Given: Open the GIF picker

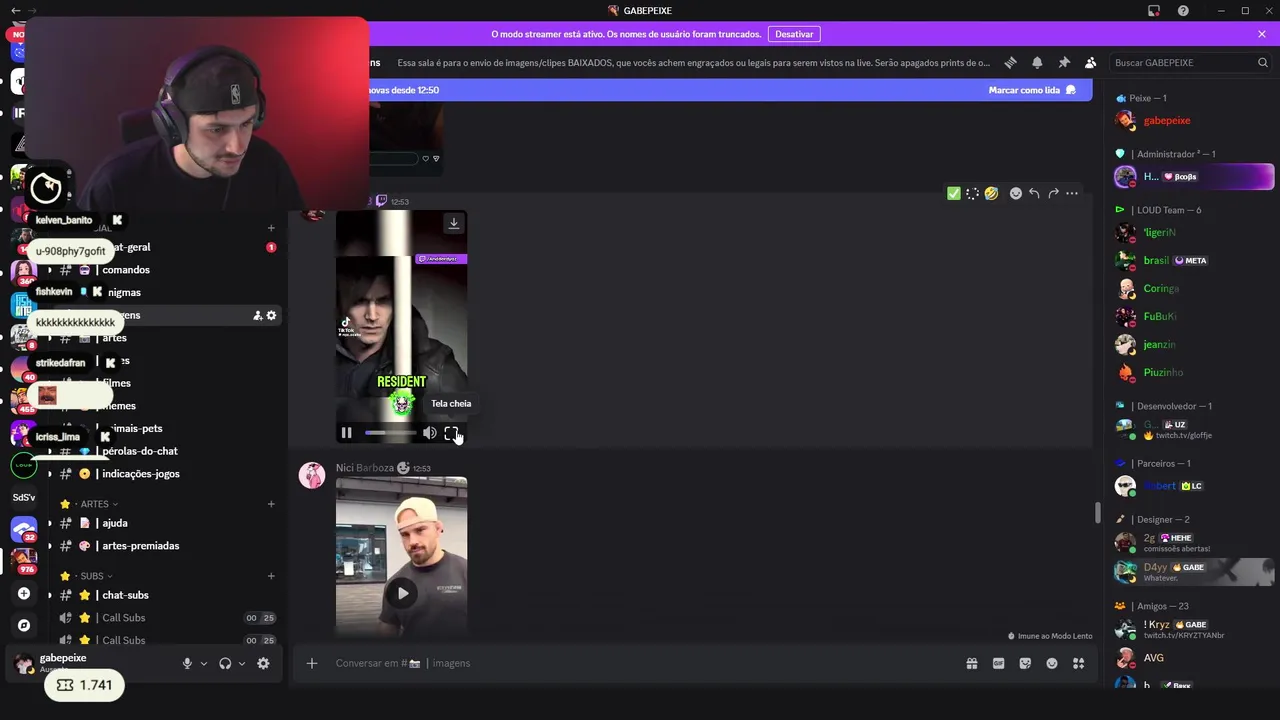Looking at the screenshot, I should click(998, 663).
